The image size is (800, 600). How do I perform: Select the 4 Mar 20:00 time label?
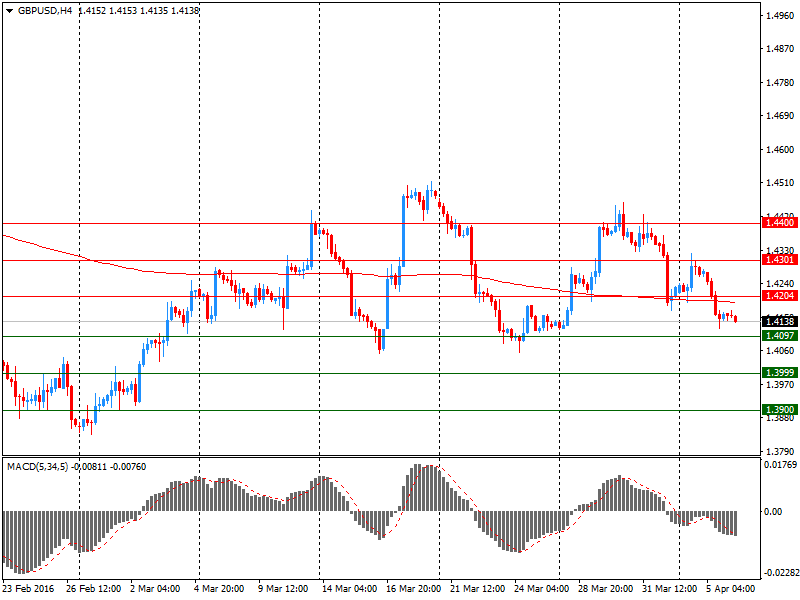[219, 588]
